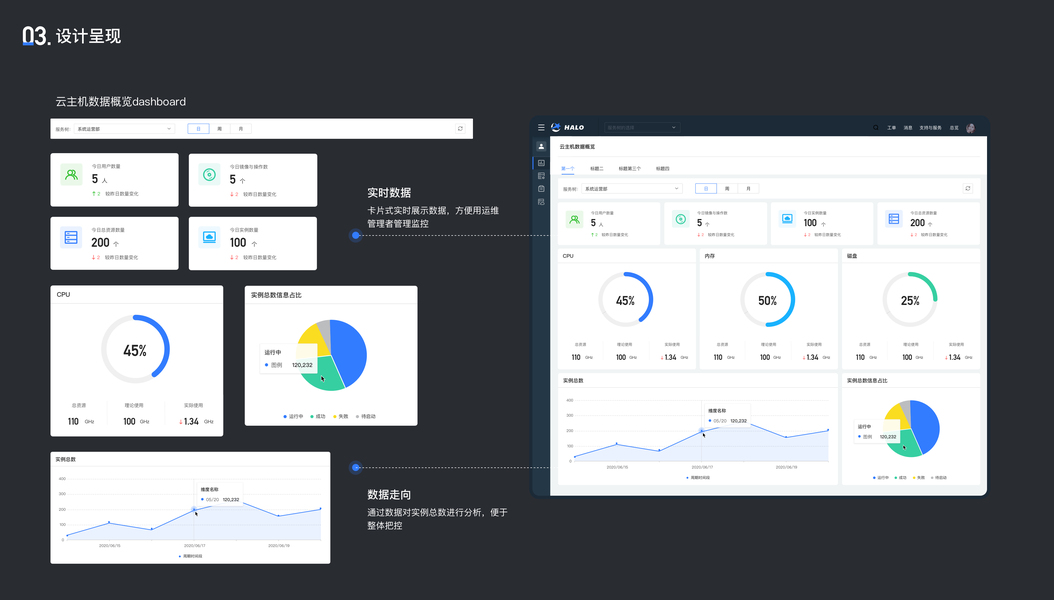Click the disc icon in the HALO 今日镜像与操作数 card
The image size is (1054, 600).
pyautogui.click(x=681, y=219)
